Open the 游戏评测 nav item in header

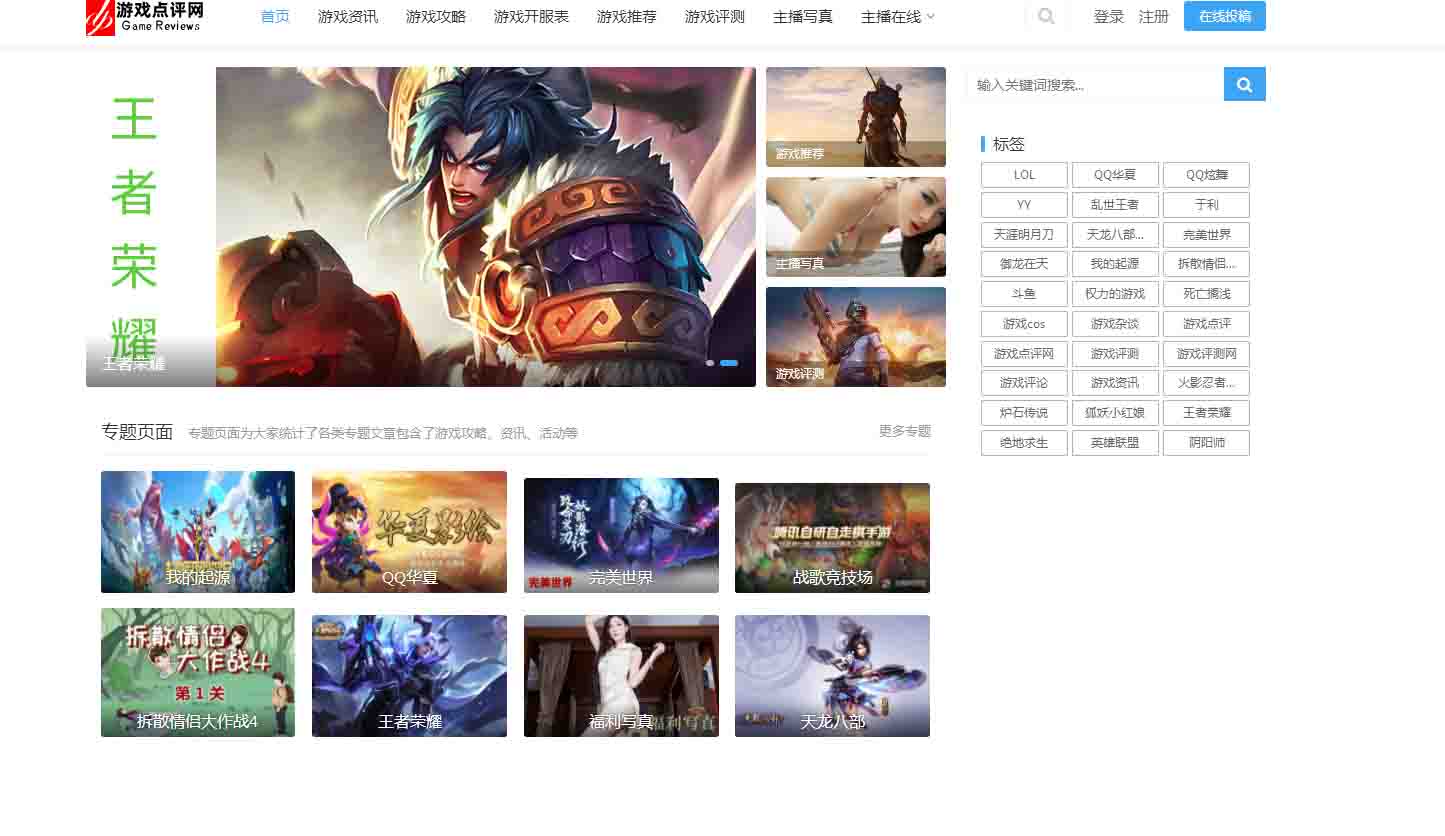tap(715, 16)
